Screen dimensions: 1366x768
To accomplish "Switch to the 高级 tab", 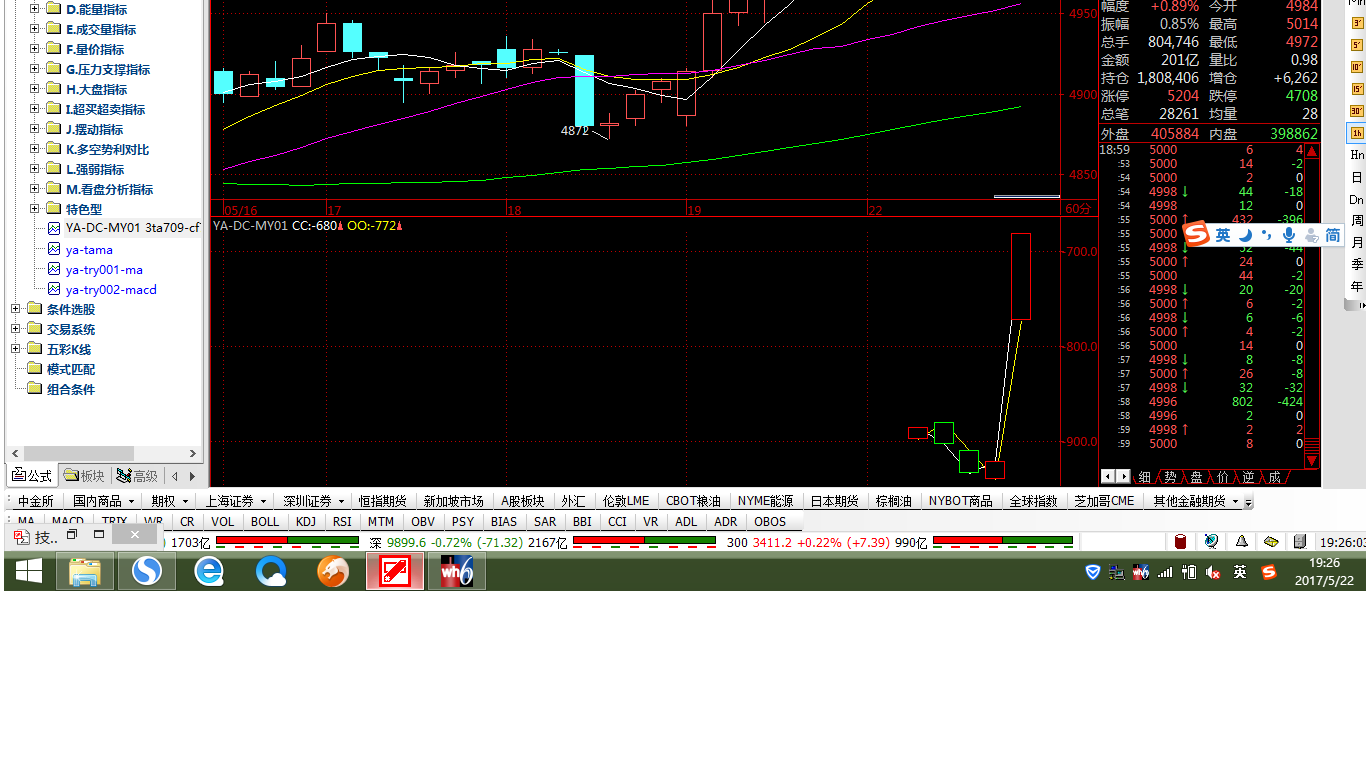I will coord(137,476).
